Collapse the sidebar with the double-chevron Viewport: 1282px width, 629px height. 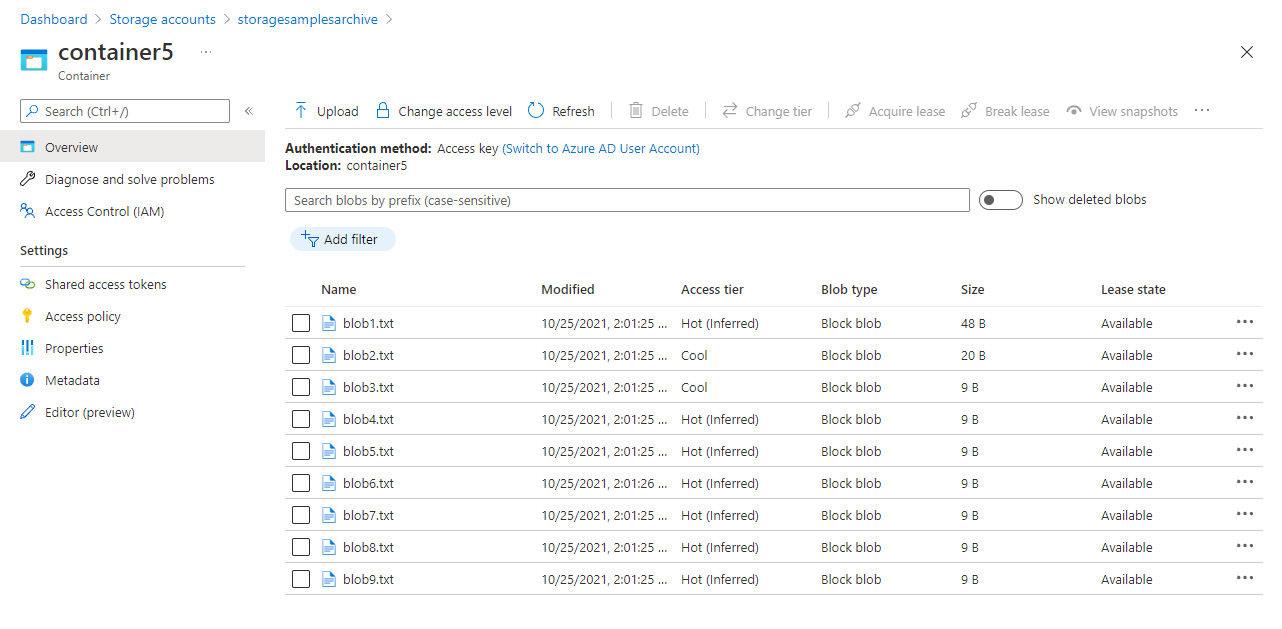(248, 111)
